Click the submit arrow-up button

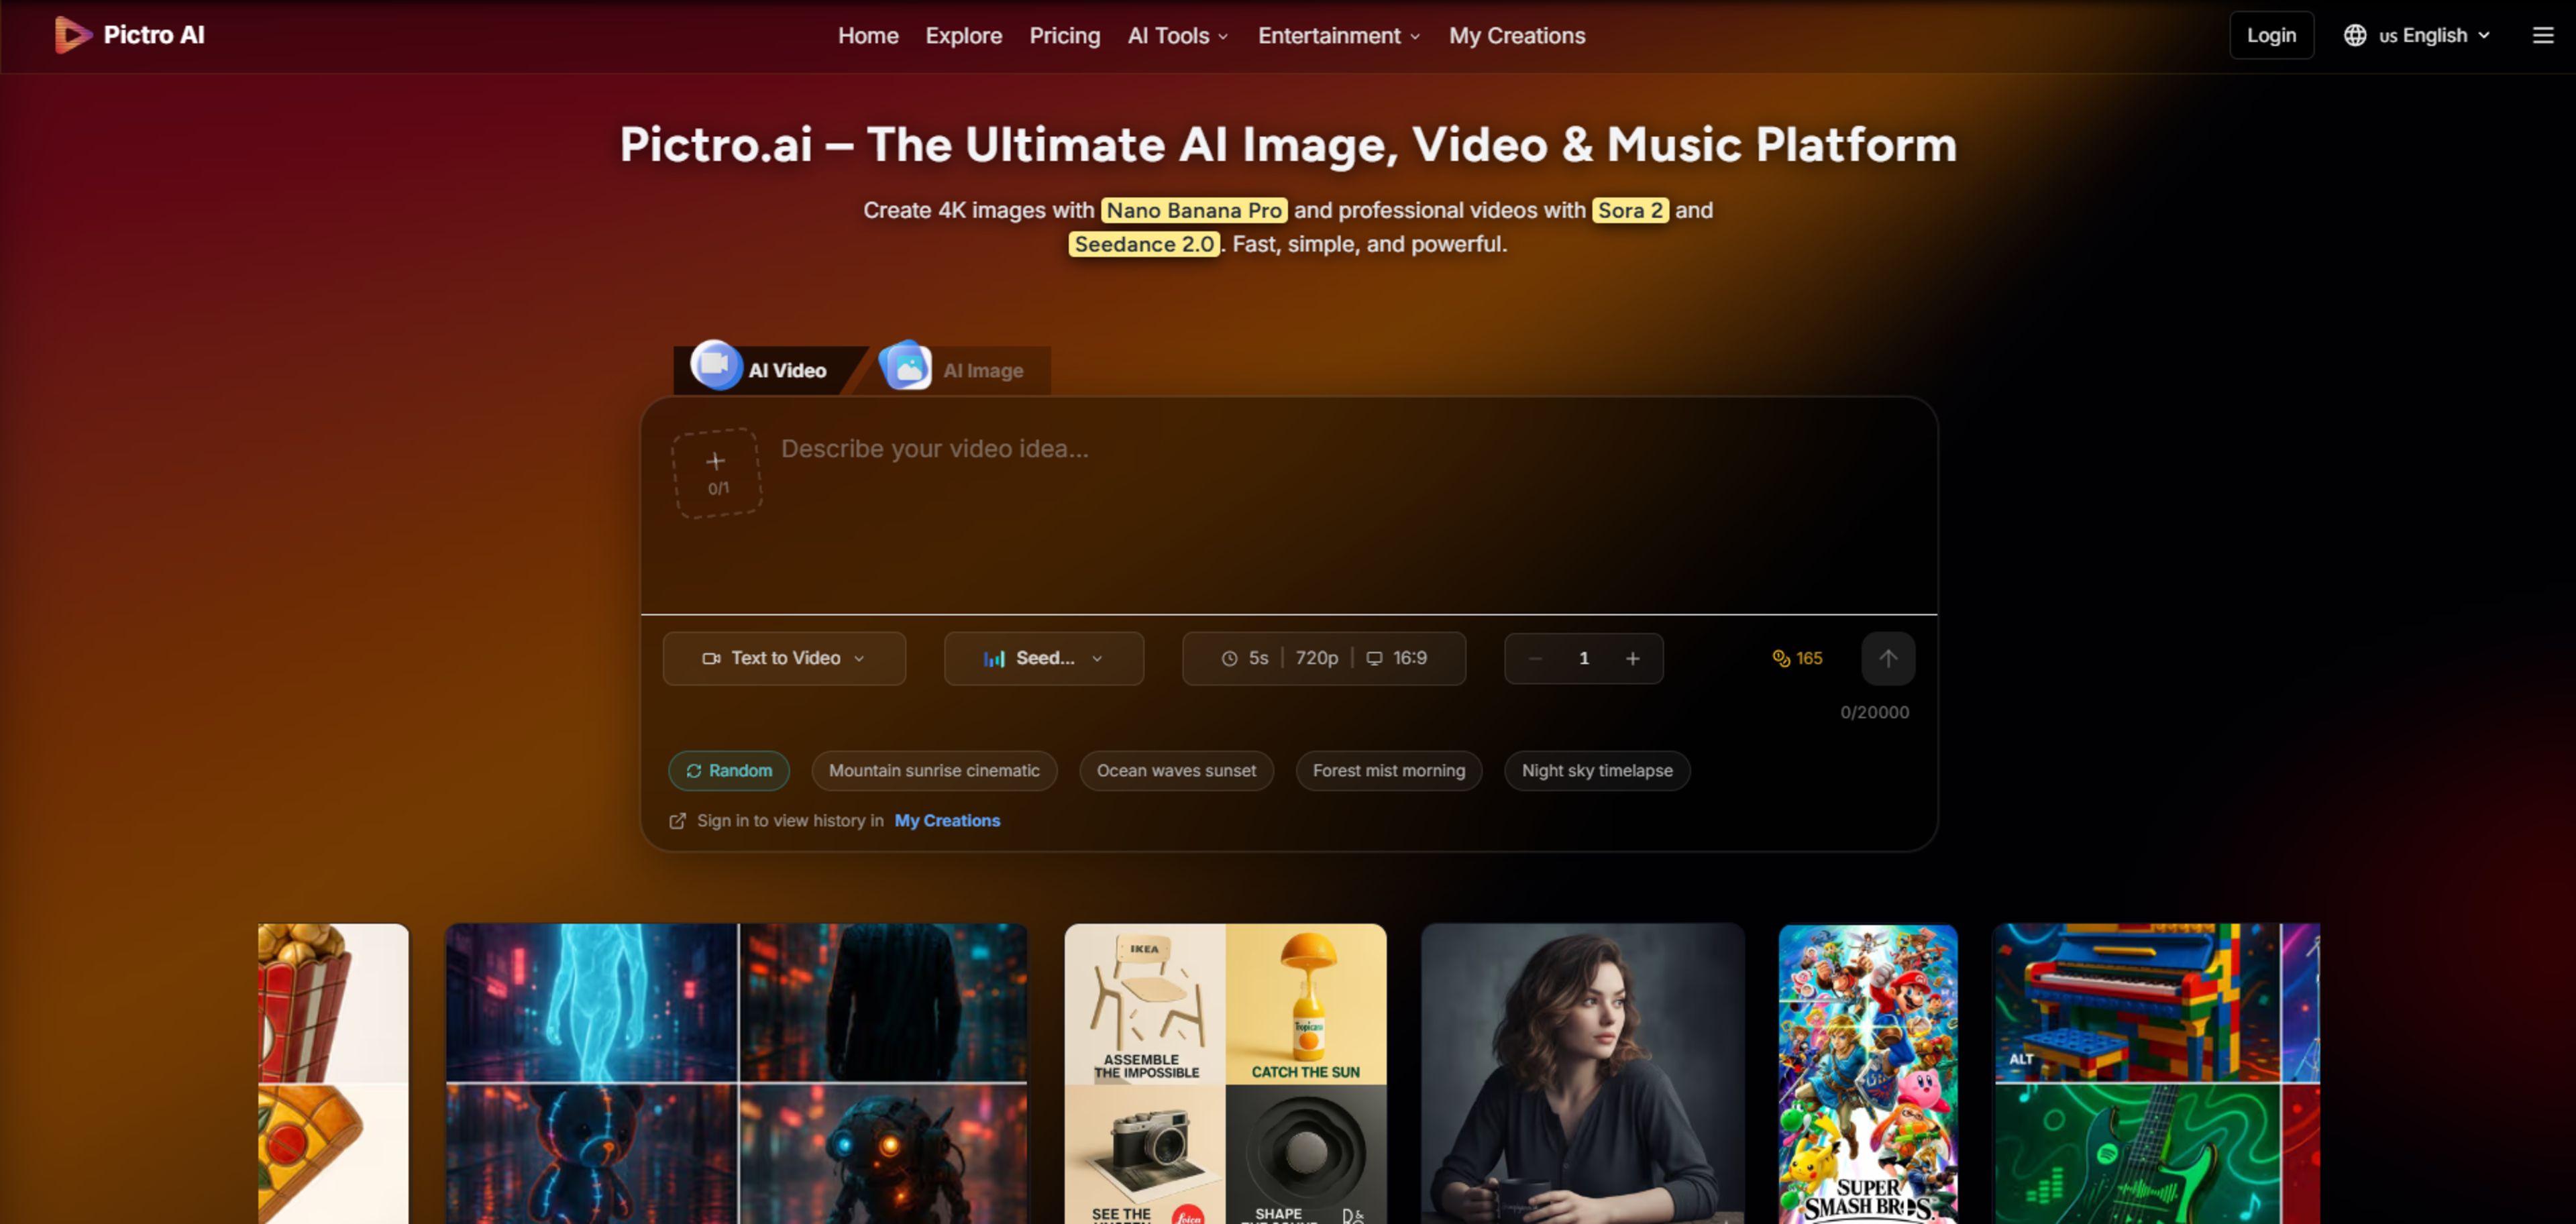(x=1888, y=658)
